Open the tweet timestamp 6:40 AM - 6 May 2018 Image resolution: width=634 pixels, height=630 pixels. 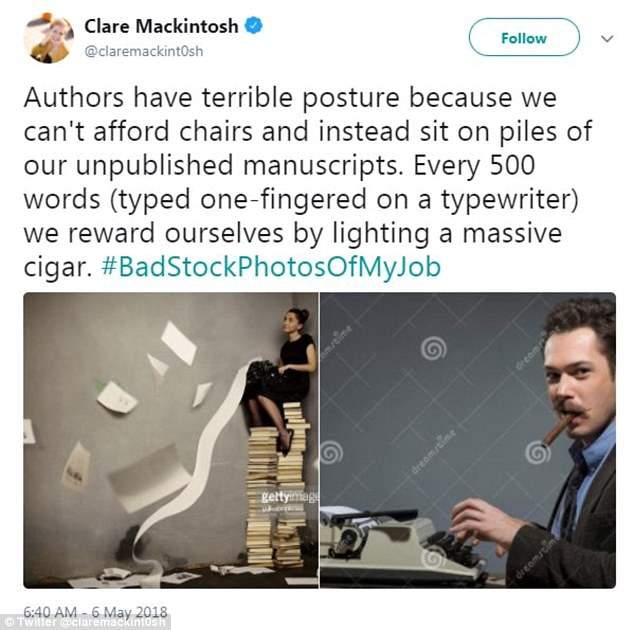pyautogui.click(x=95, y=611)
